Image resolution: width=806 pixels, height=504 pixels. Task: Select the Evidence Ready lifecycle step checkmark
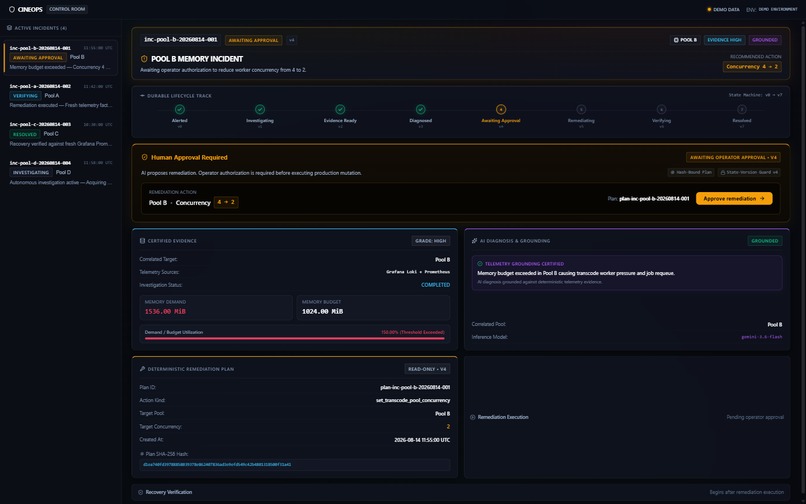[340, 109]
